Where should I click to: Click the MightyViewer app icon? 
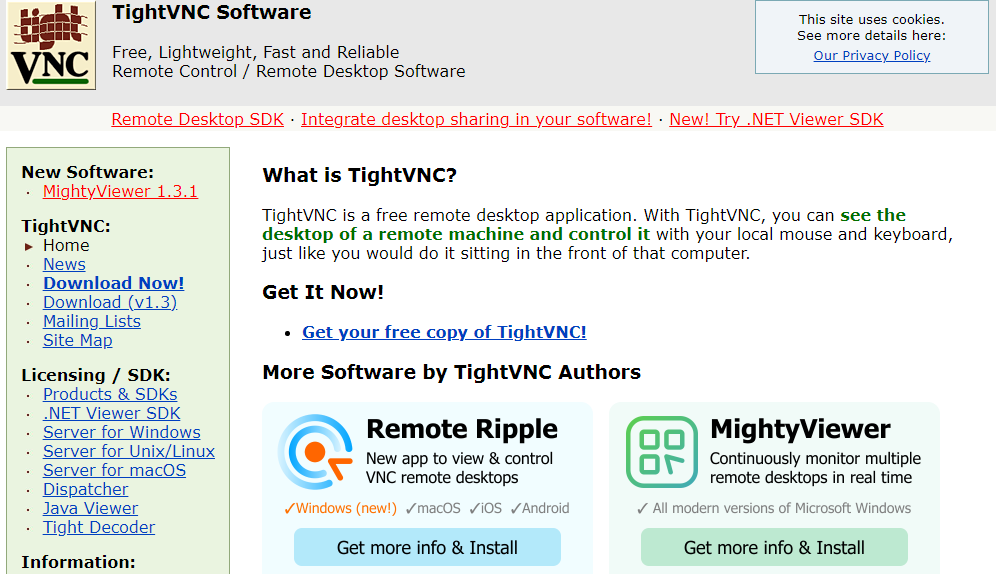(x=661, y=451)
